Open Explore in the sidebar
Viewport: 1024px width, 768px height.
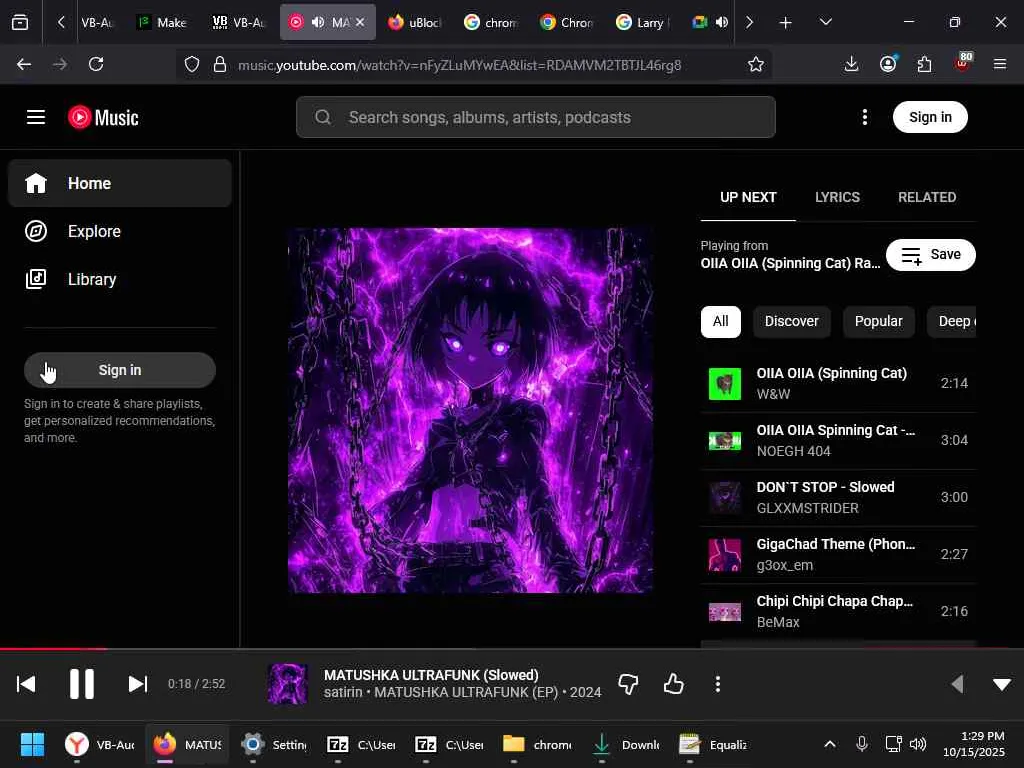[120, 231]
